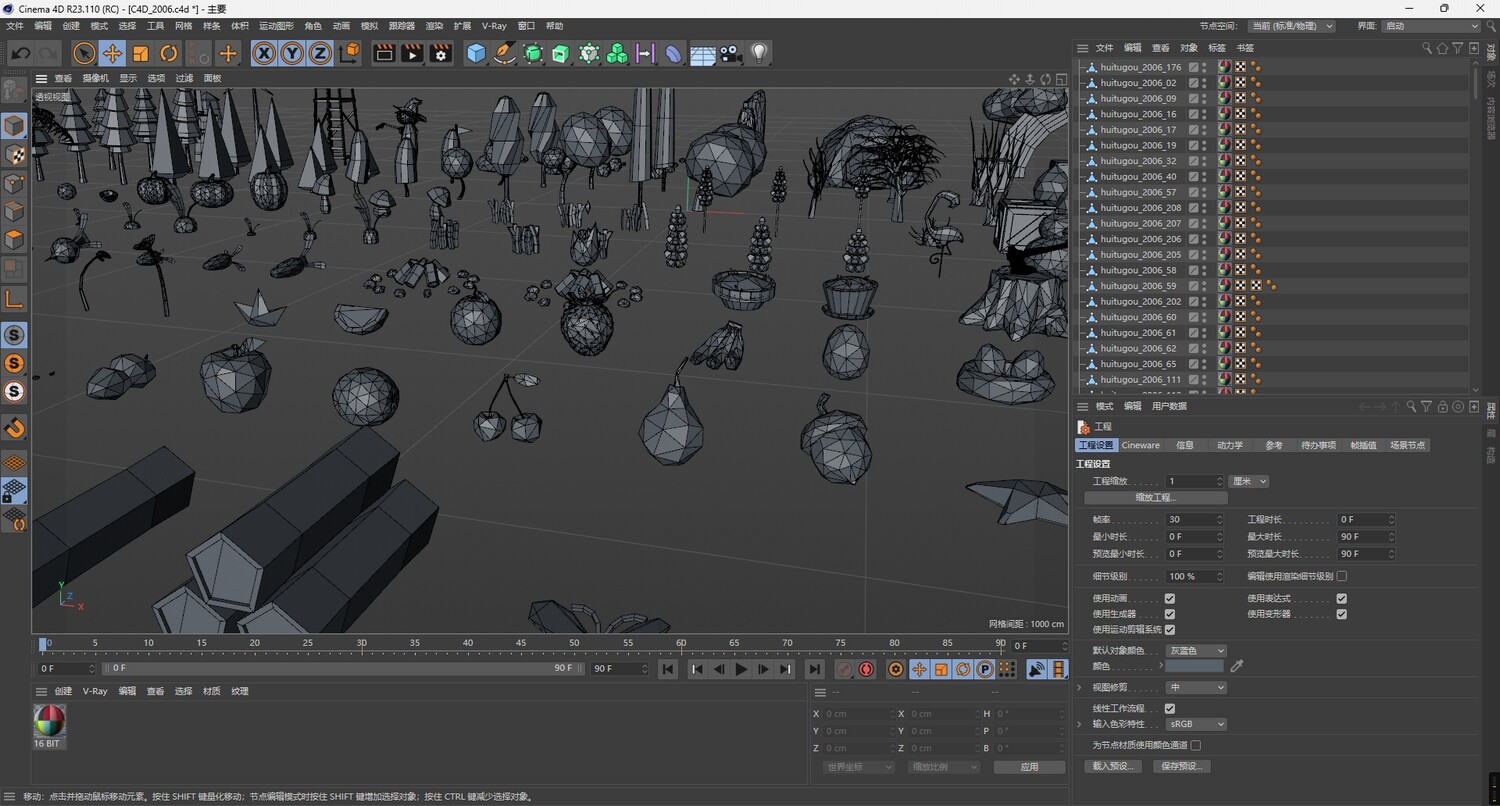Click the light bulb icon
This screenshot has height=806, width=1500.
click(759, 54)
